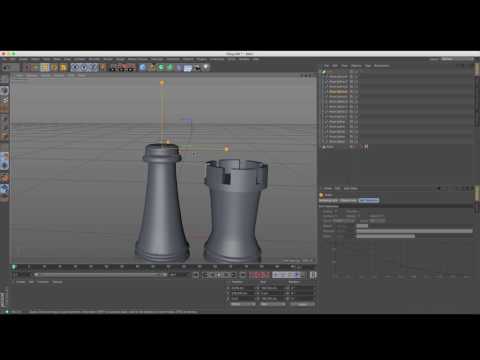Image resolution: width=480 pixels, height=360 pixels.
Task: Click the red Record Active Objects button
Action: coord(252,275)
